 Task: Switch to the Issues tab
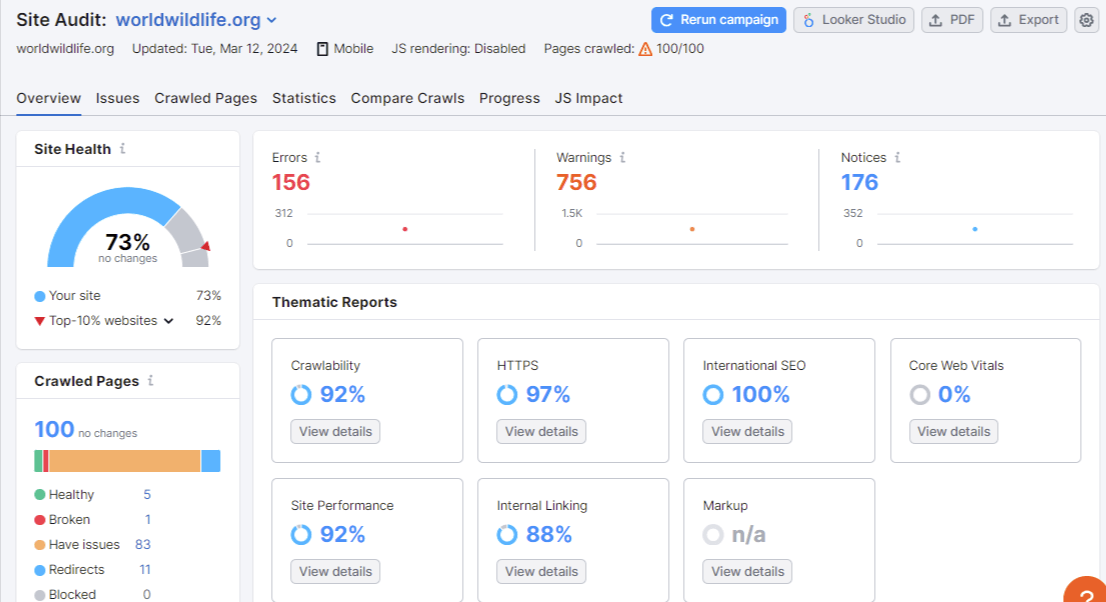[x=117, y=98]
